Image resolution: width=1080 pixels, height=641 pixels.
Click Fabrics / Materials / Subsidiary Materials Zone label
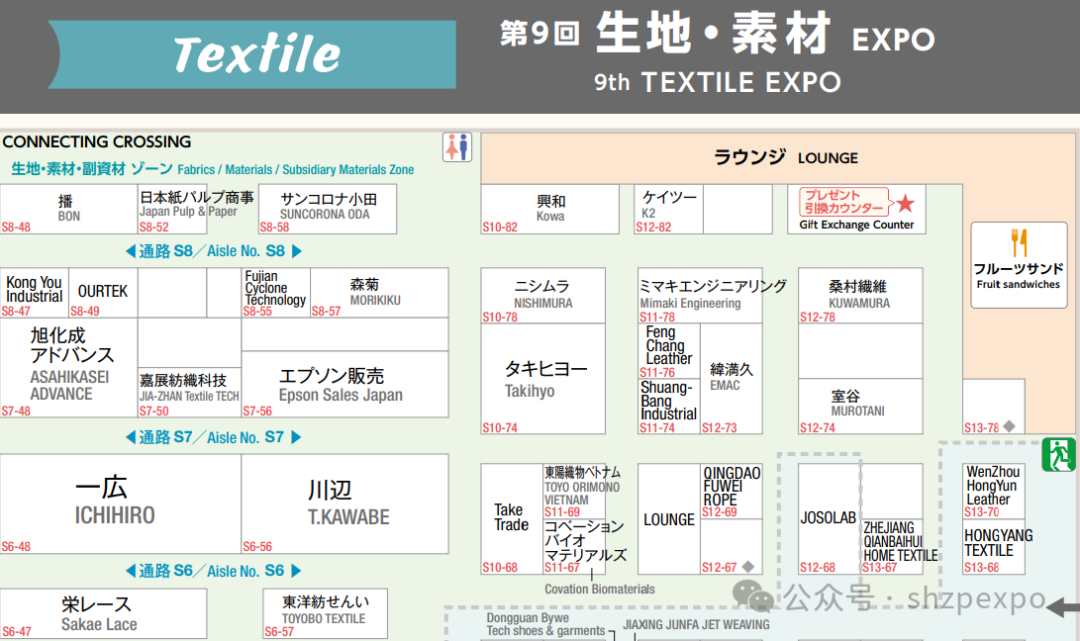(295, 169)
